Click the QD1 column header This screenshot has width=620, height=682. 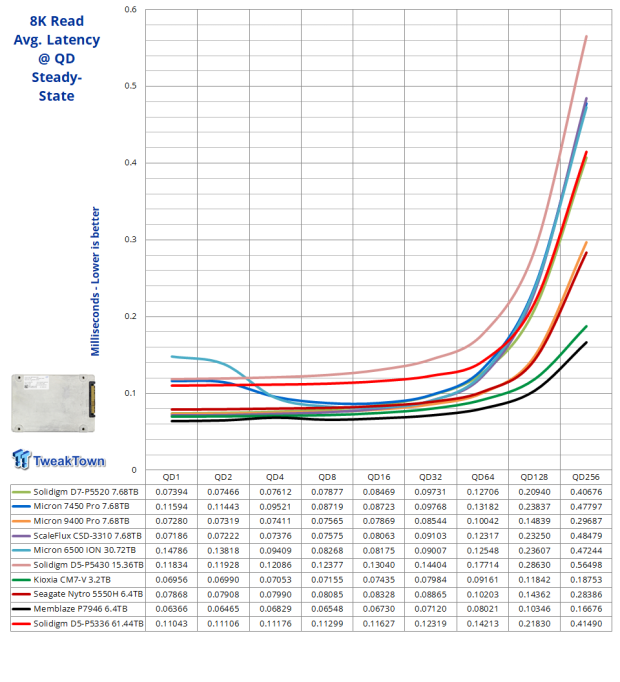coord(171,477)
